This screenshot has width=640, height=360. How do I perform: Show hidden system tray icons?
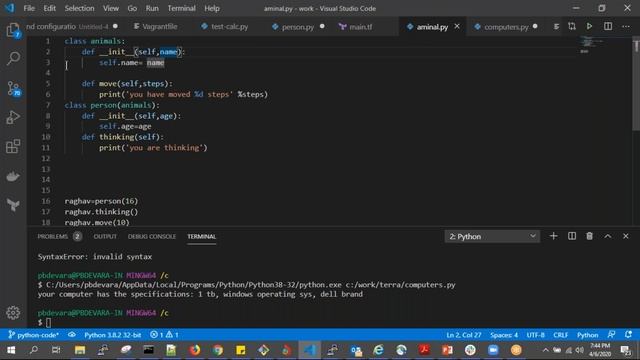click(545, 350)
